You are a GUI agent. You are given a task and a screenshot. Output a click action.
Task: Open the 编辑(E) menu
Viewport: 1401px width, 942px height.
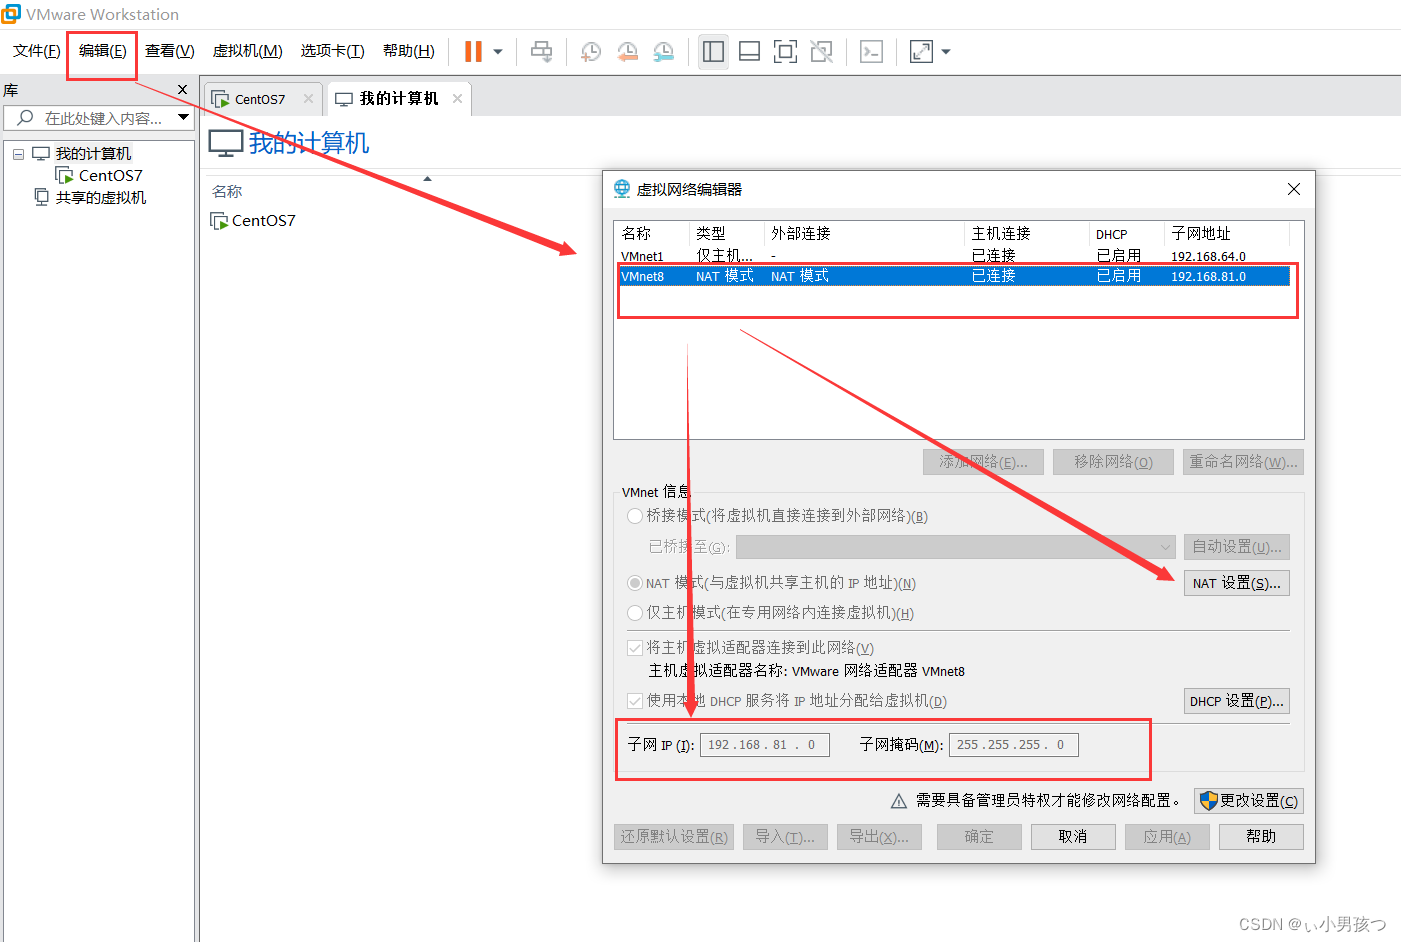102,51
